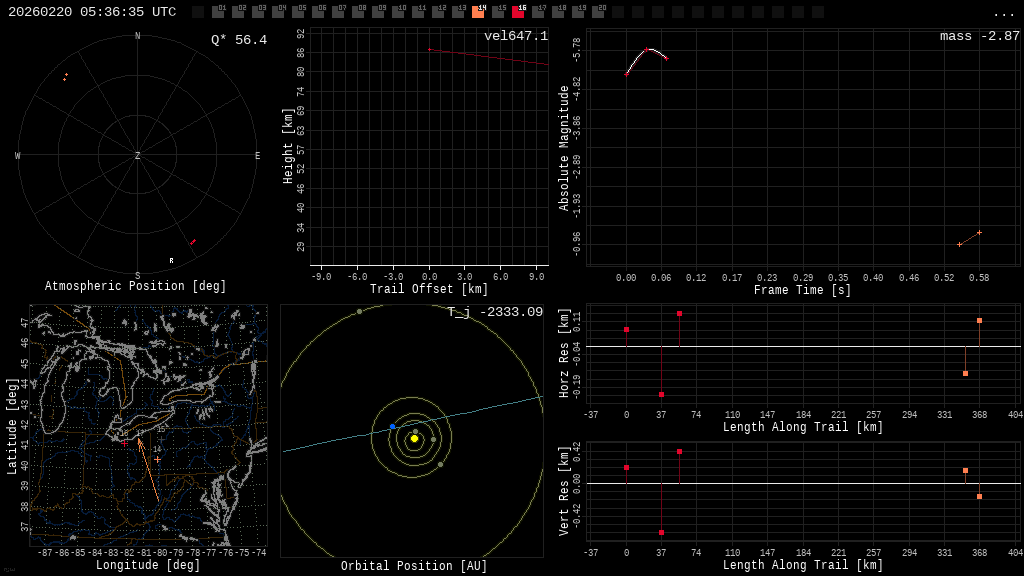Select station box 01 in top bar
This screenshot has height=576, width=1024.
pos(219,12)
